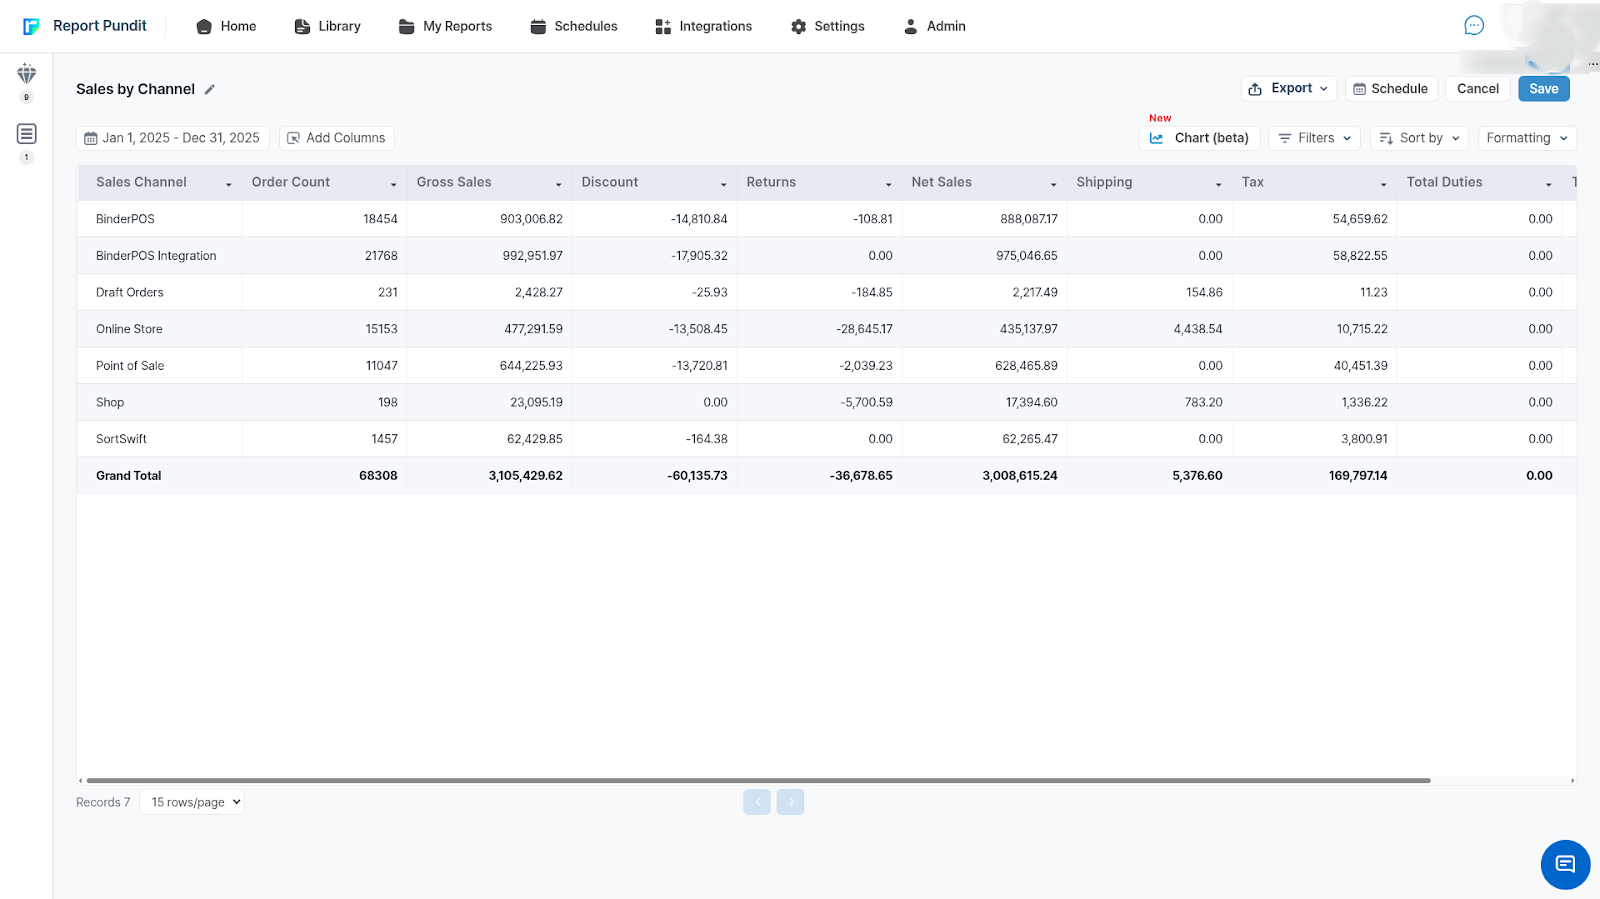The image size is (1600, 899).
Task: Click Returns value -28,645.17
Action: [x=864, y=329]
